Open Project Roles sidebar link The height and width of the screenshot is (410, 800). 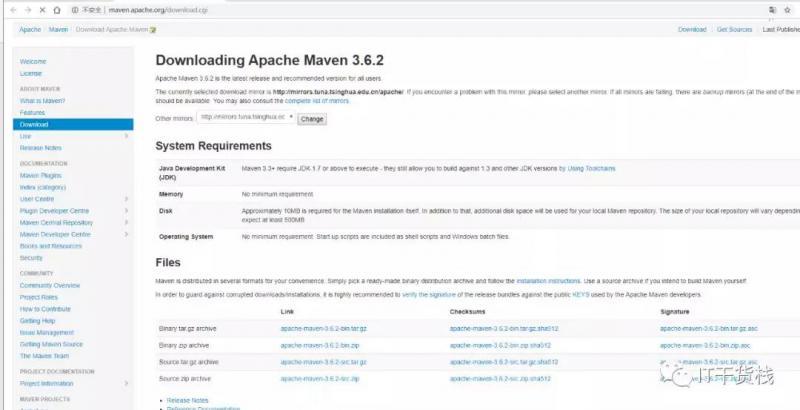39,297
